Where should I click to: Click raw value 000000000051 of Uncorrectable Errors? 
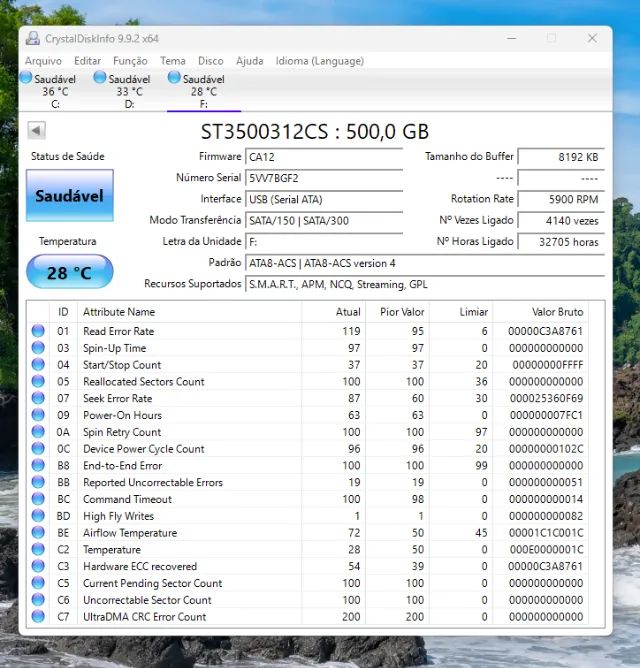pos(546,482)
